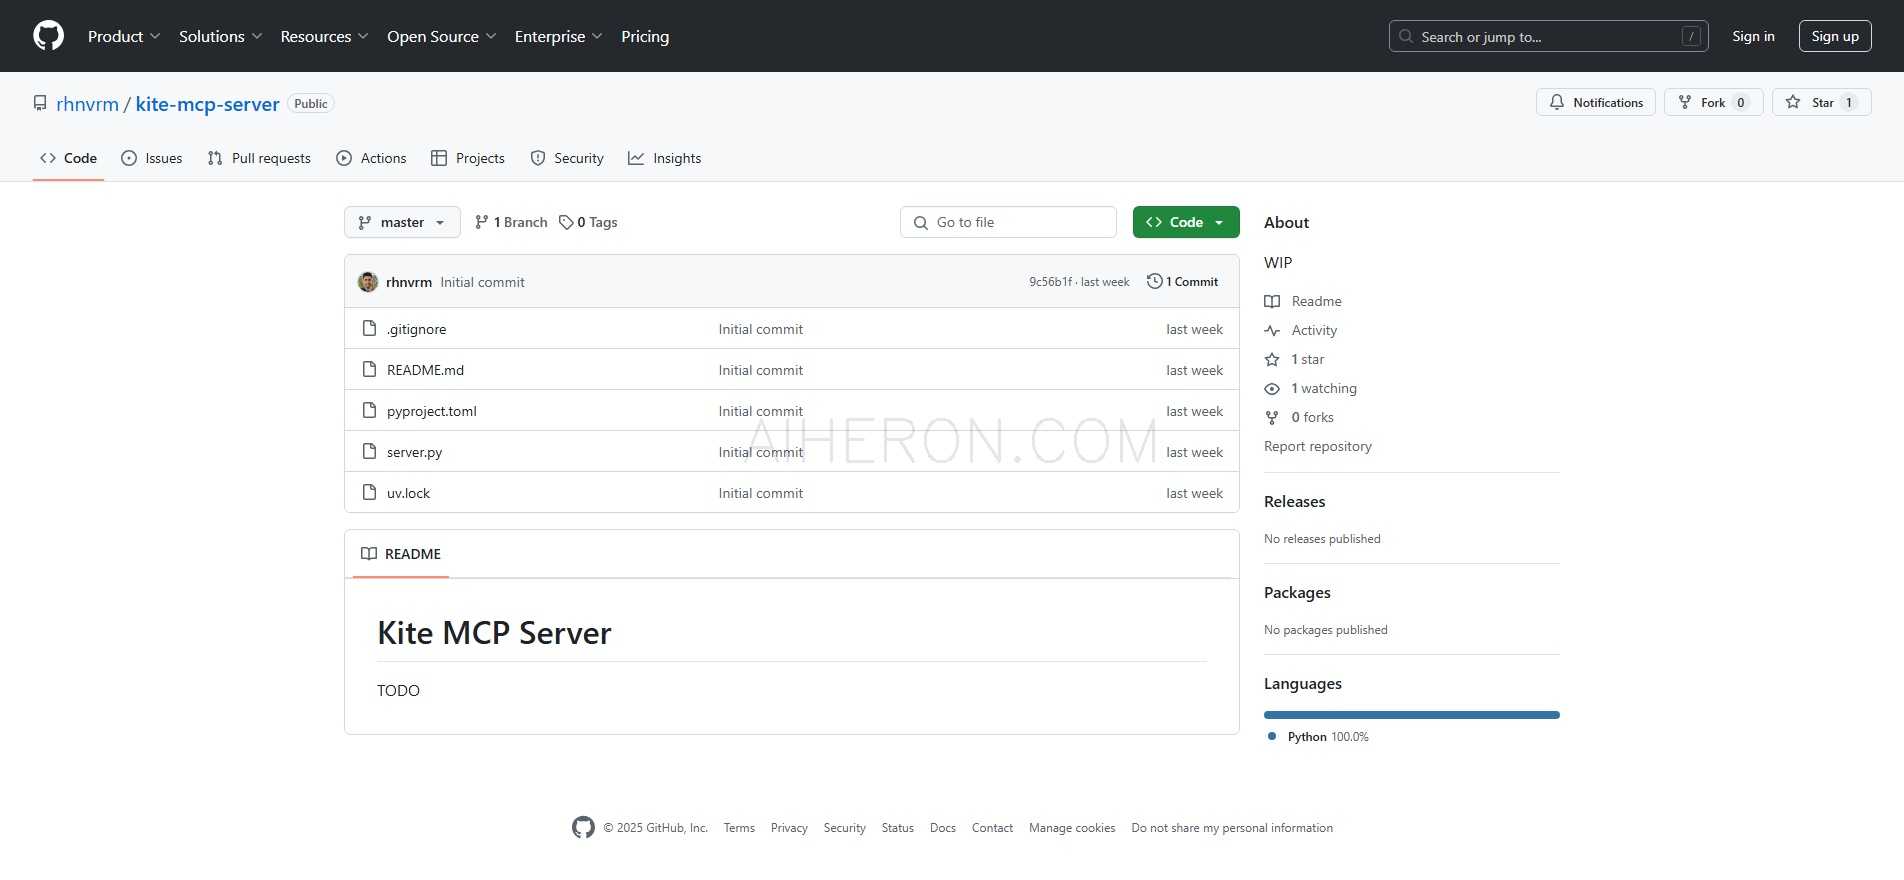Click the file icon beside uv.lock
Viewport: 1904px width, 880px height.
coord(369,493)
